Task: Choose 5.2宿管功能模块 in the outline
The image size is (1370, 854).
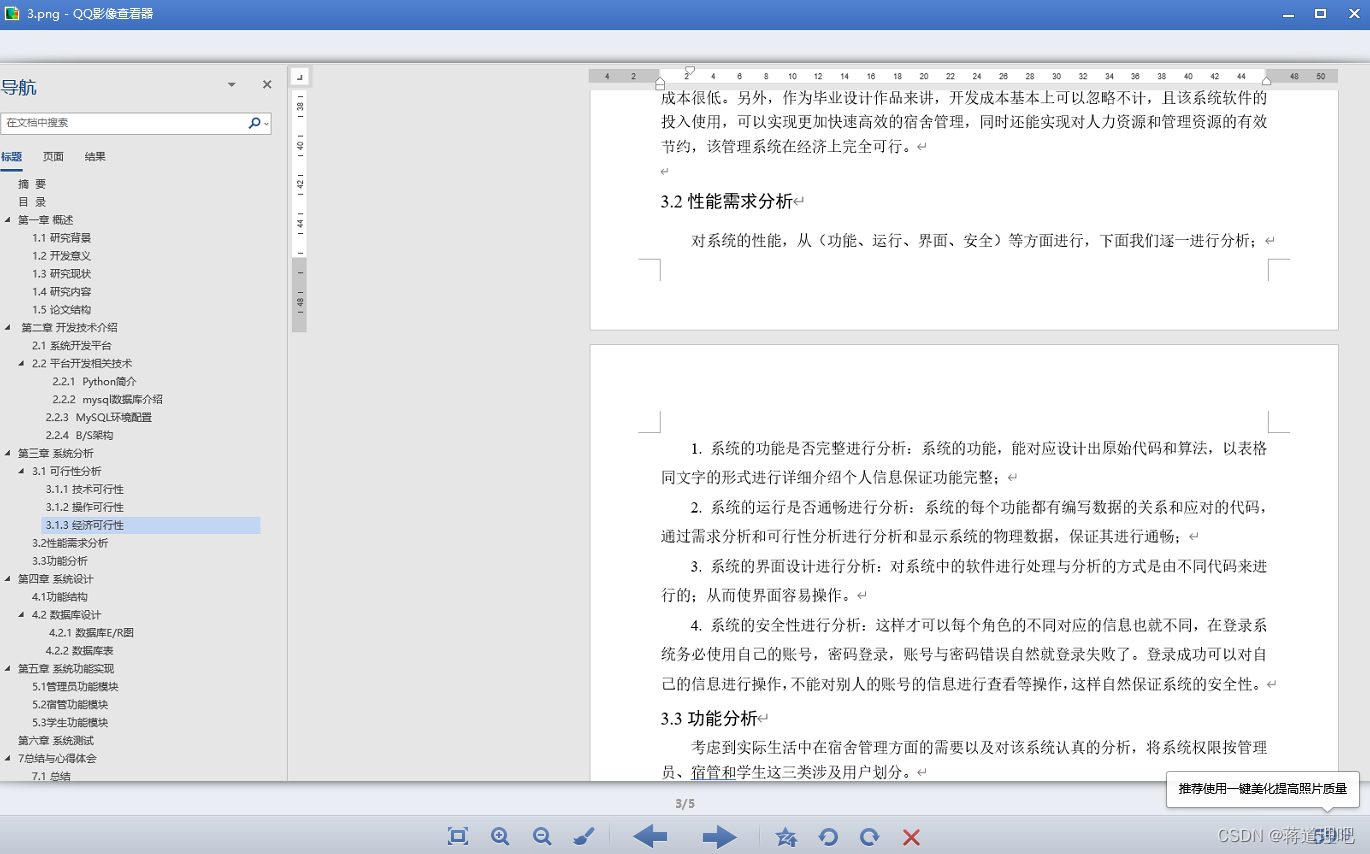Action: click(x=70, y=705)
